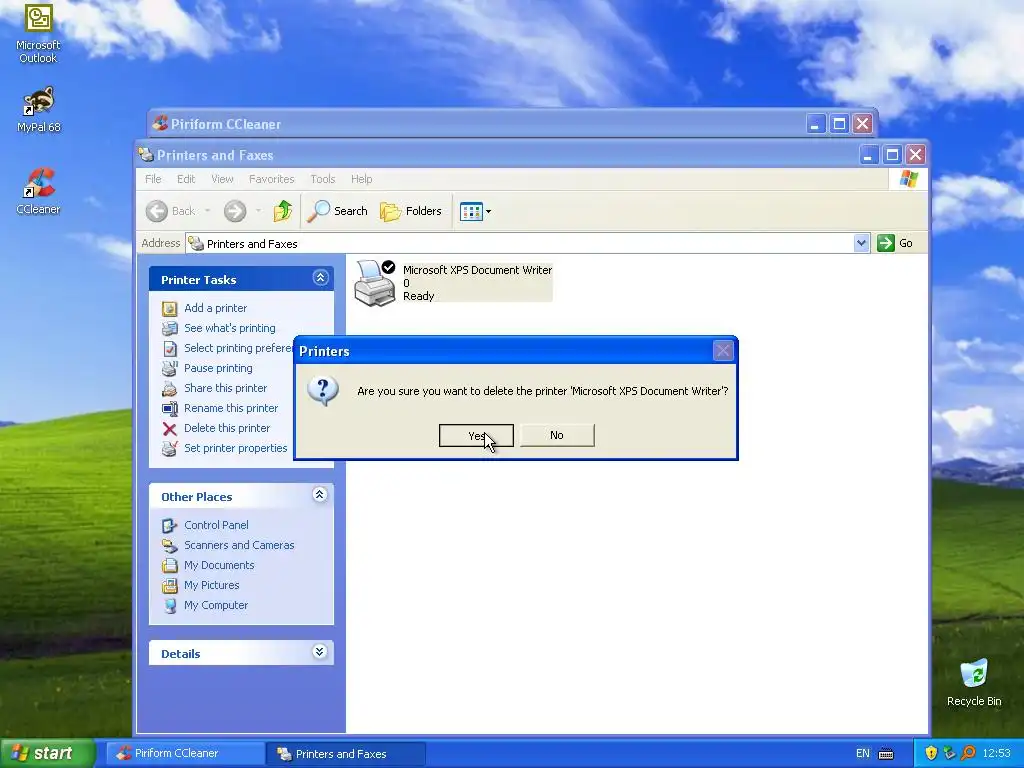Screen dimensions: 1024x768
Task: Open the Edit menu
Action: tap(186, 179)
